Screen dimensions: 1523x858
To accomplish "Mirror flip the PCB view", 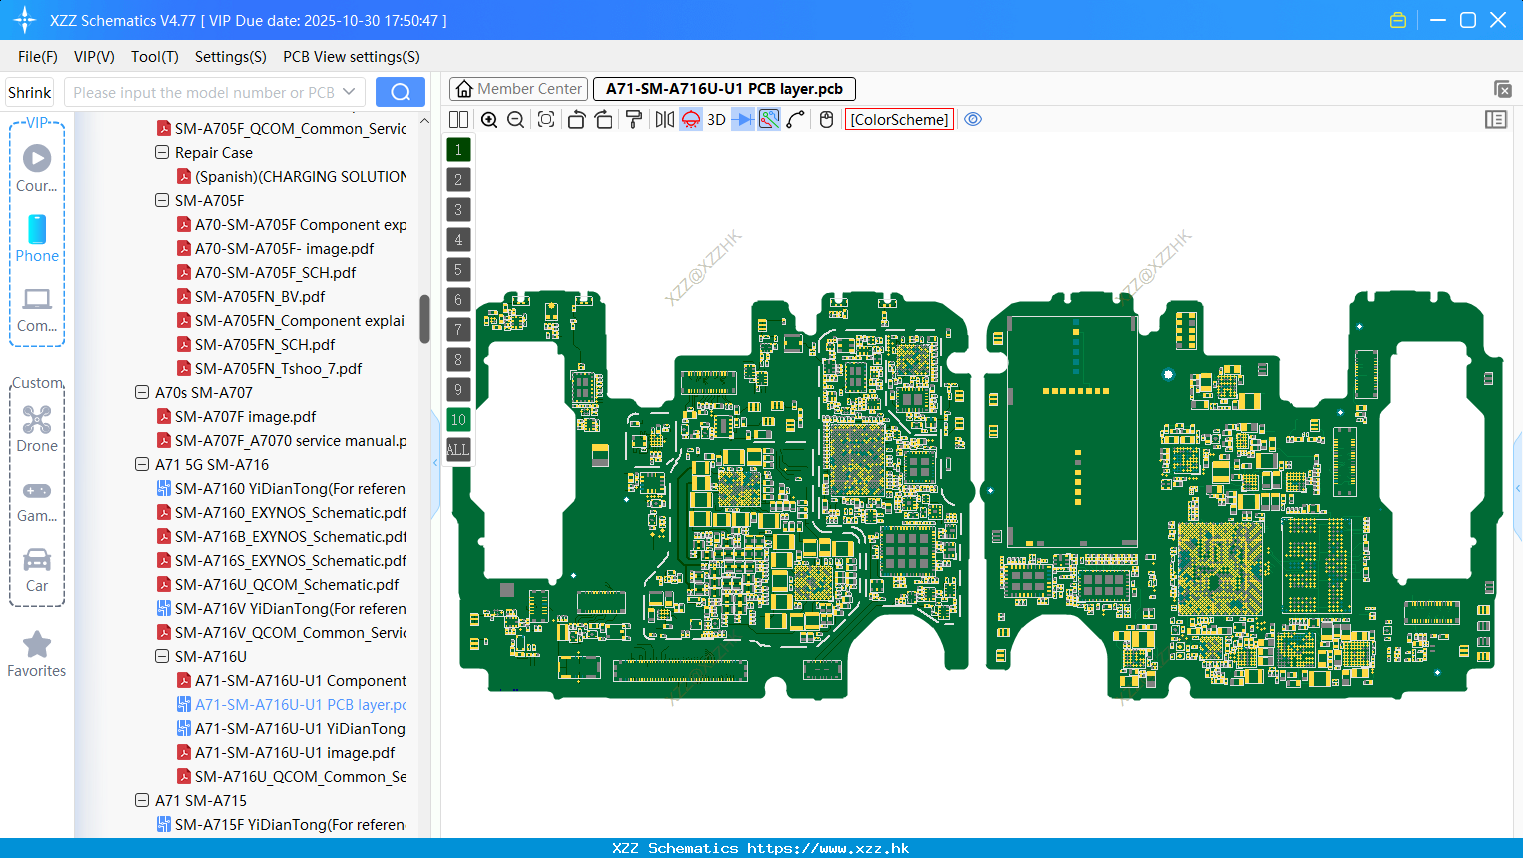I will click(664, 120).
